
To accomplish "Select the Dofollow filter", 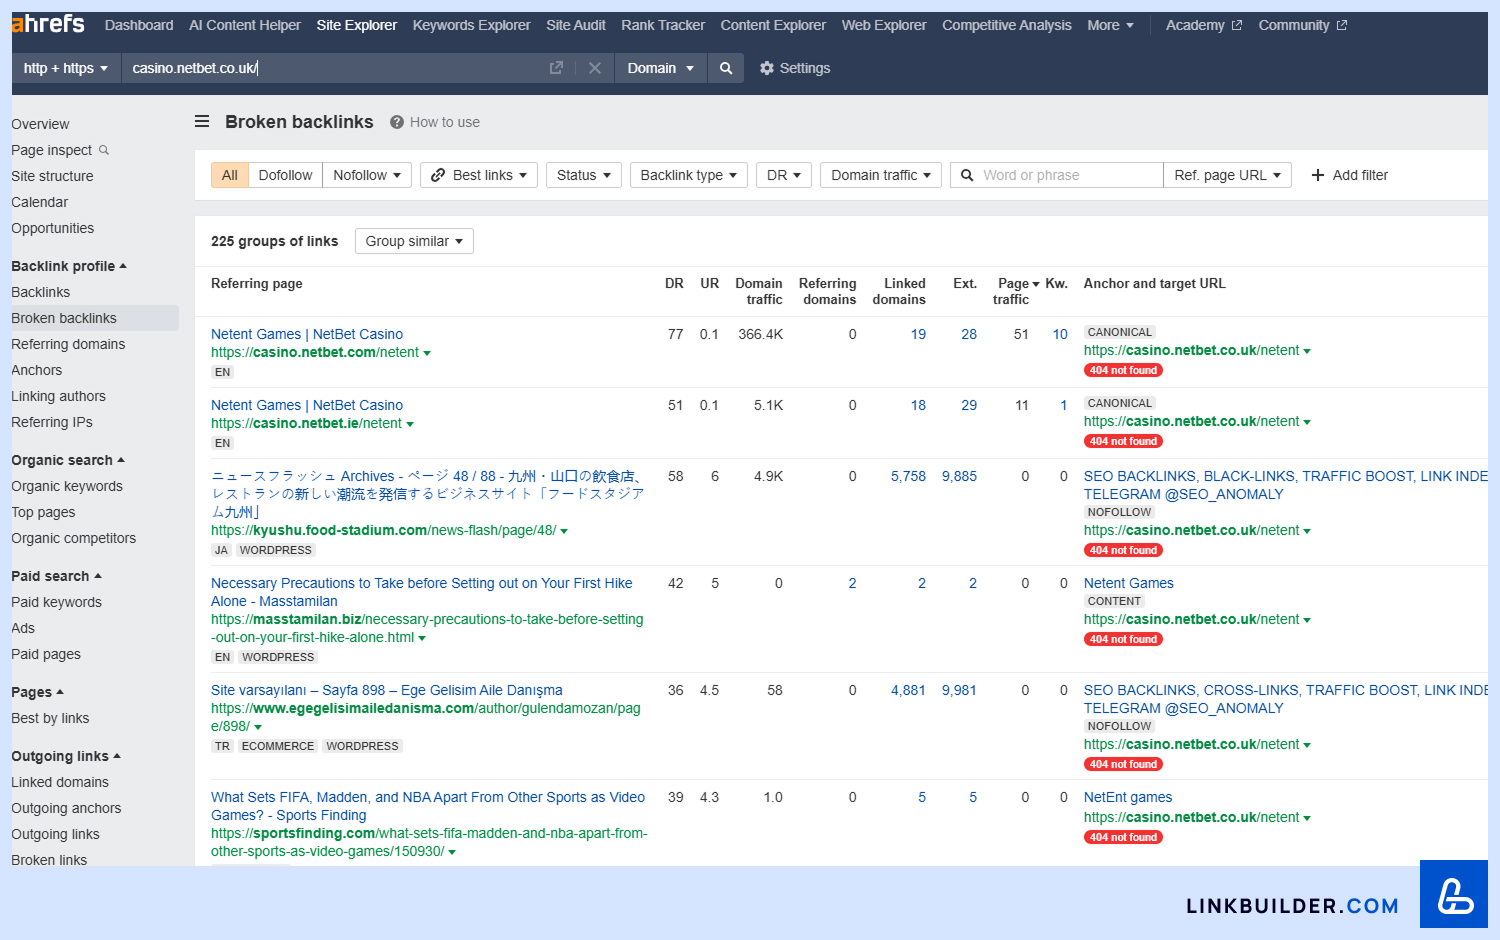I will pos(285,175).
